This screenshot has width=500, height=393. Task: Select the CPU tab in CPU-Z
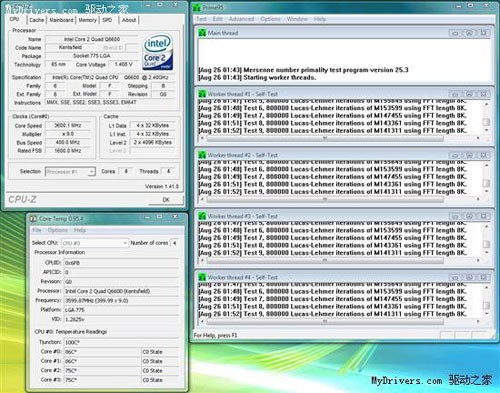coord(14,19)
